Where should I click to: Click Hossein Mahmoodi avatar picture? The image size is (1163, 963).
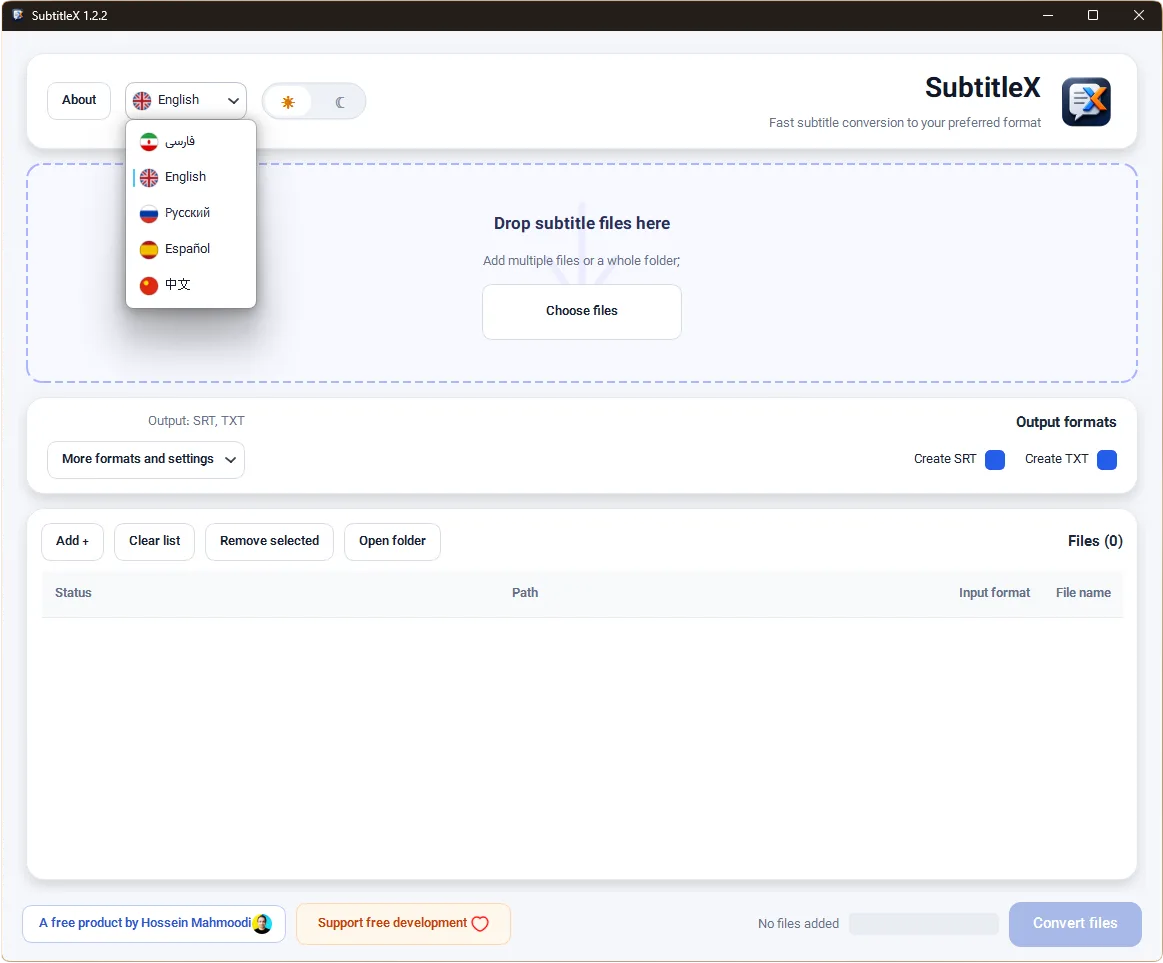tap(263, 924)
